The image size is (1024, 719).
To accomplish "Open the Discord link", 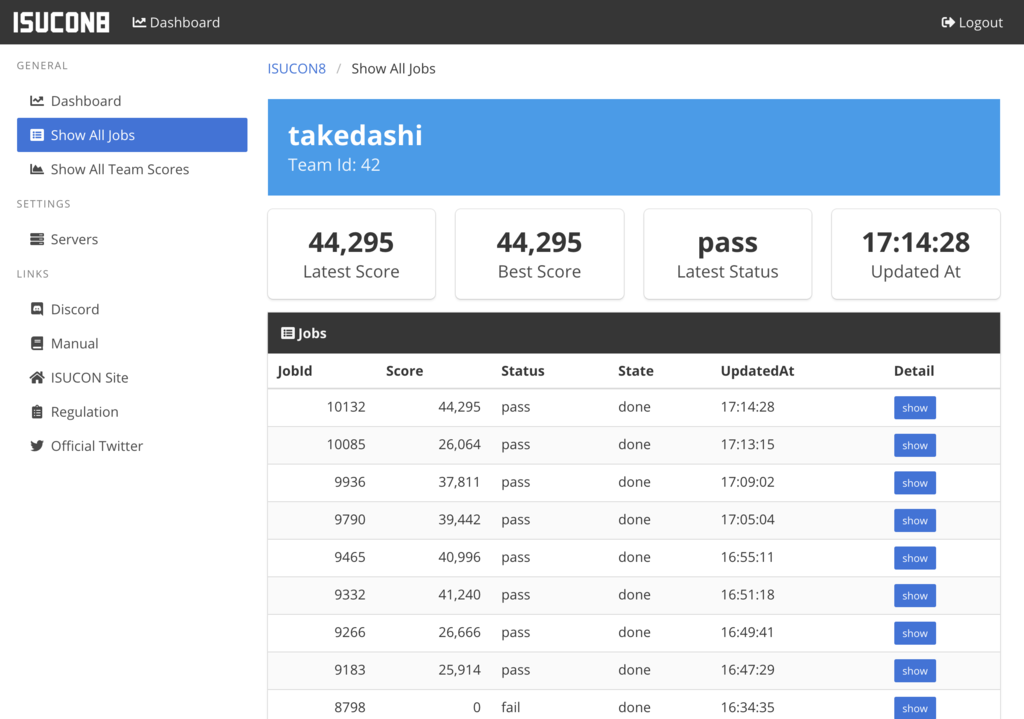I will click(132, 309).
